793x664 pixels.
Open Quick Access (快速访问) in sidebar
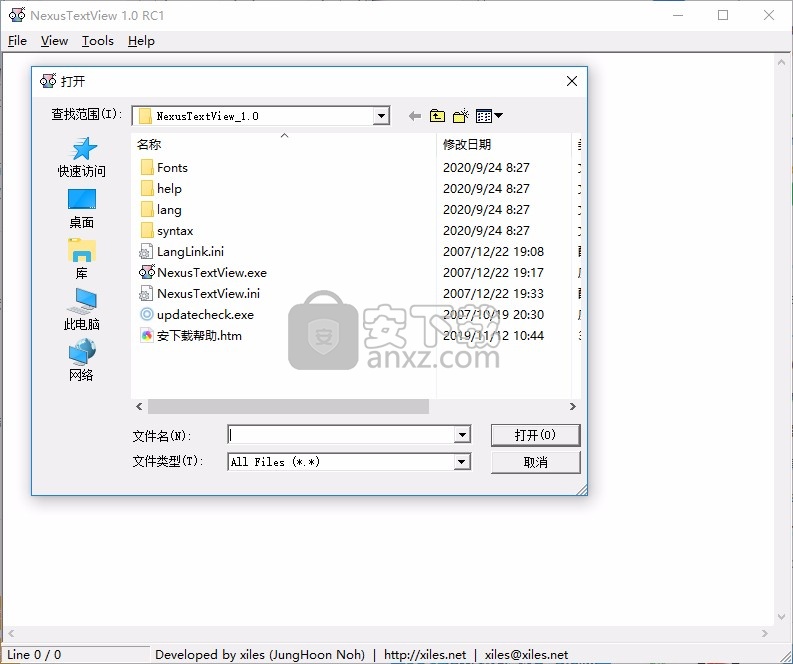(x=82, y=158)
